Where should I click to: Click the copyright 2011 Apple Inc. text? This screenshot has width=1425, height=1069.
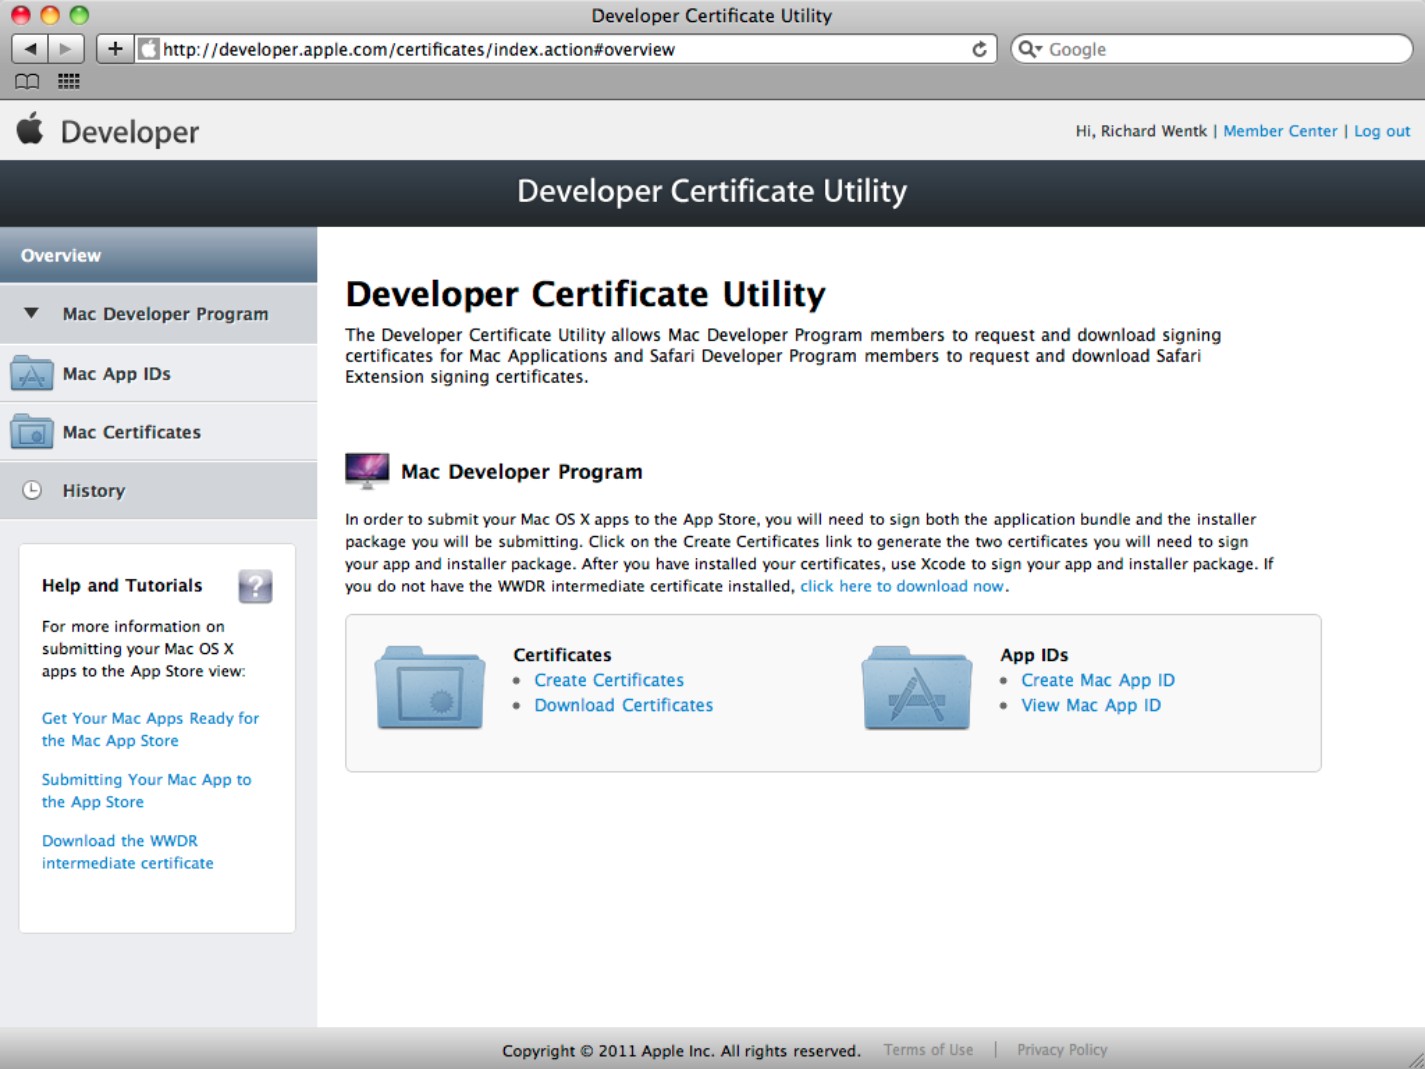(x=681, y=1051)
